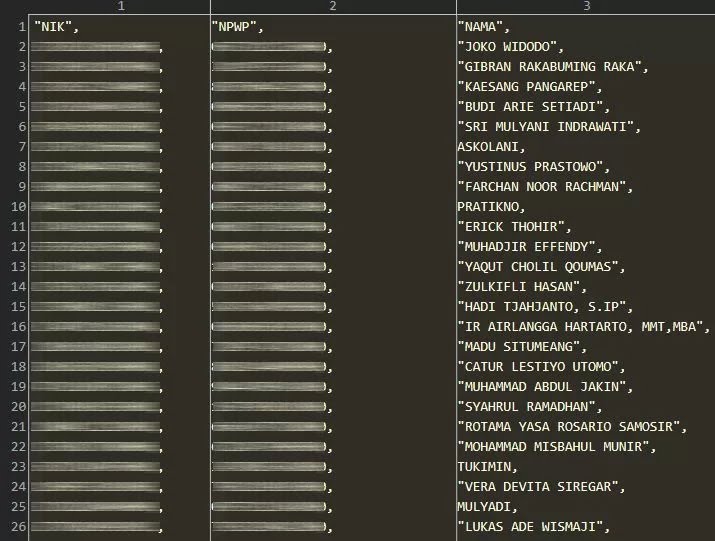Click the blurred NPWP value on line 14
The image size is (715, 541).
tap(270, 287)
